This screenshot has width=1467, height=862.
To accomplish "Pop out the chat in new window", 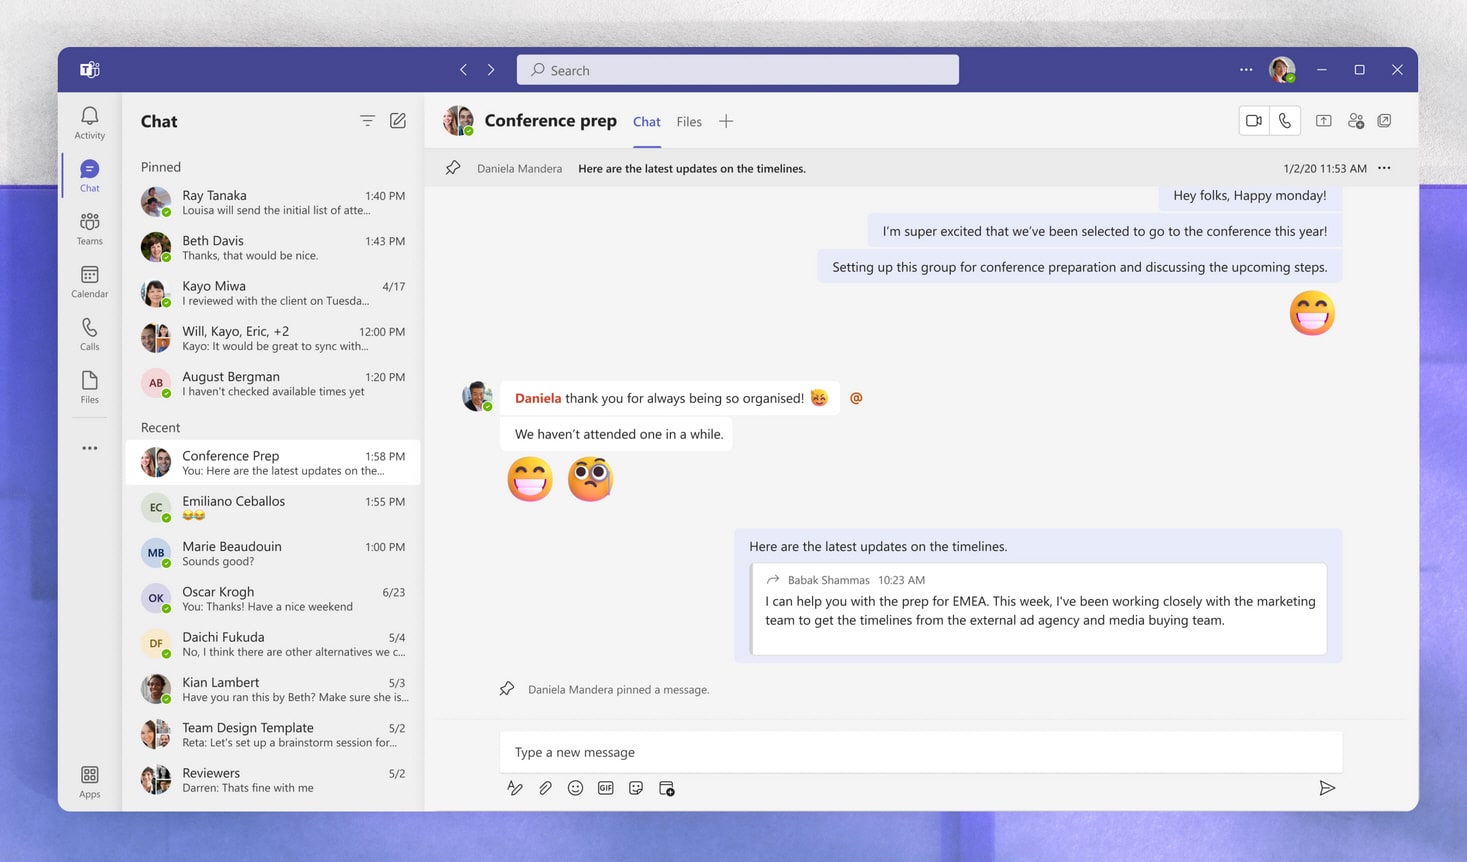I will 1385,121.
